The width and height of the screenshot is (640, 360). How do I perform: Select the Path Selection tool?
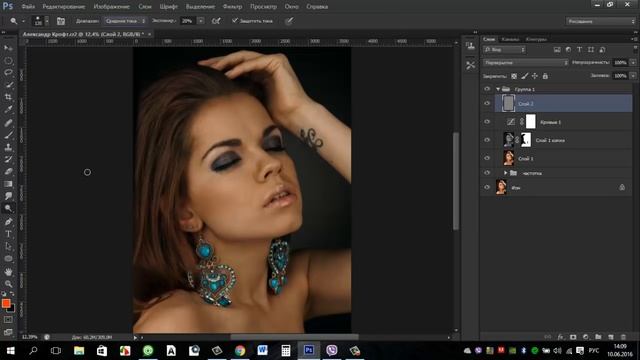point(8,247)
